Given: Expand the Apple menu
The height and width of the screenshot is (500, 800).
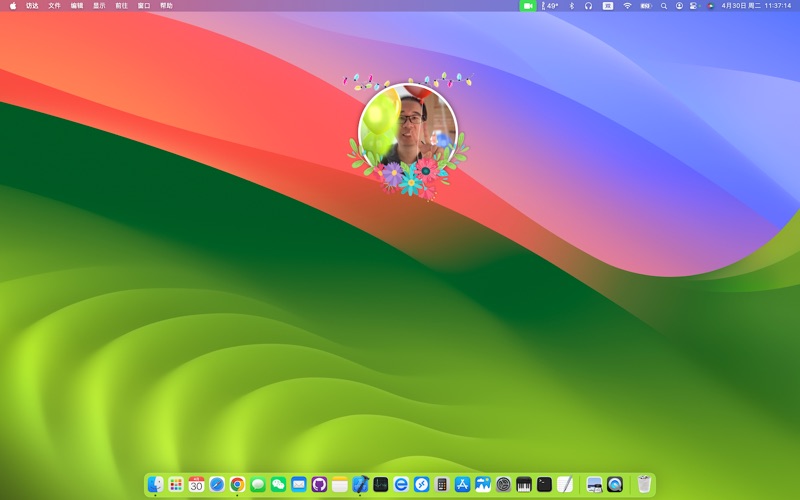Looking at the screenshot, I should 13,6.
